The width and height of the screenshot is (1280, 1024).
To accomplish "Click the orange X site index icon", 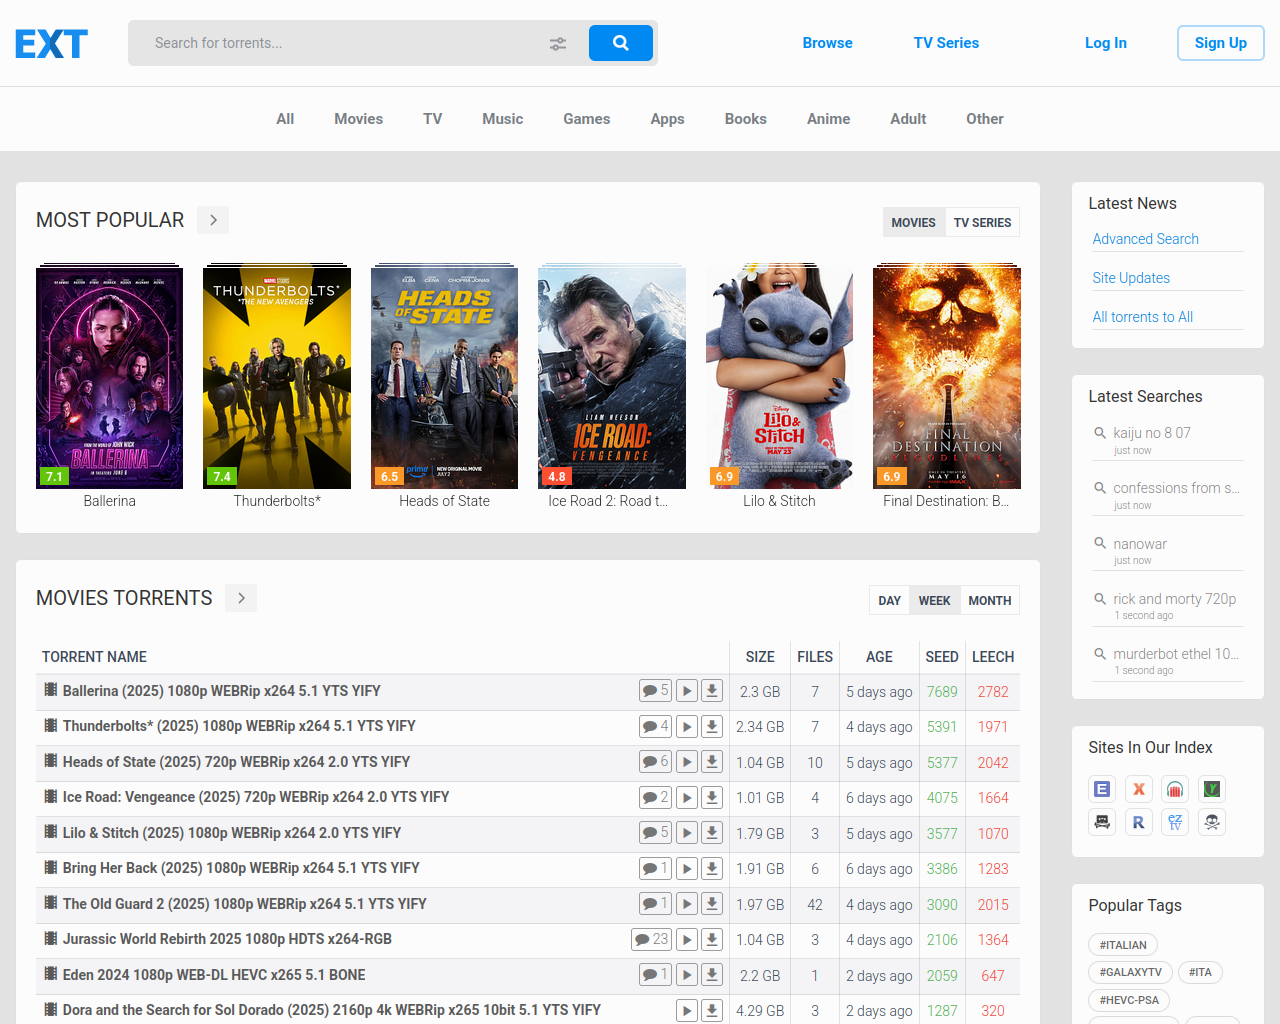I will [1139, 789].
